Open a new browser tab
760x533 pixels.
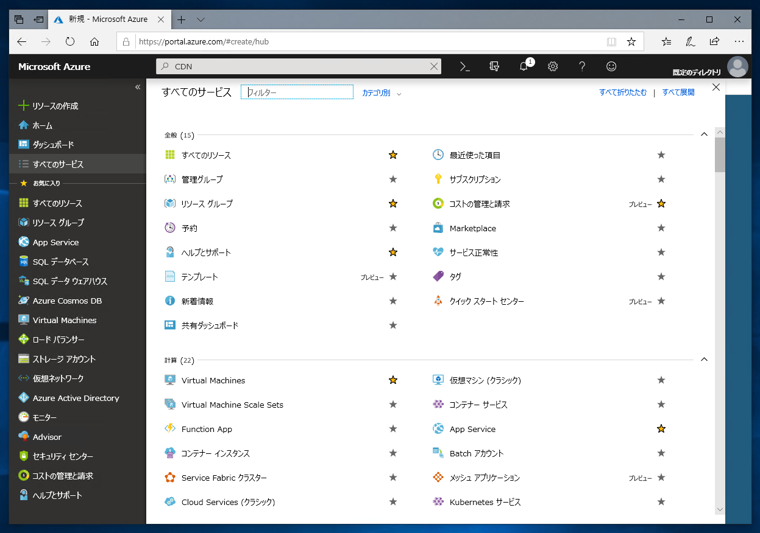click(181, 19)
